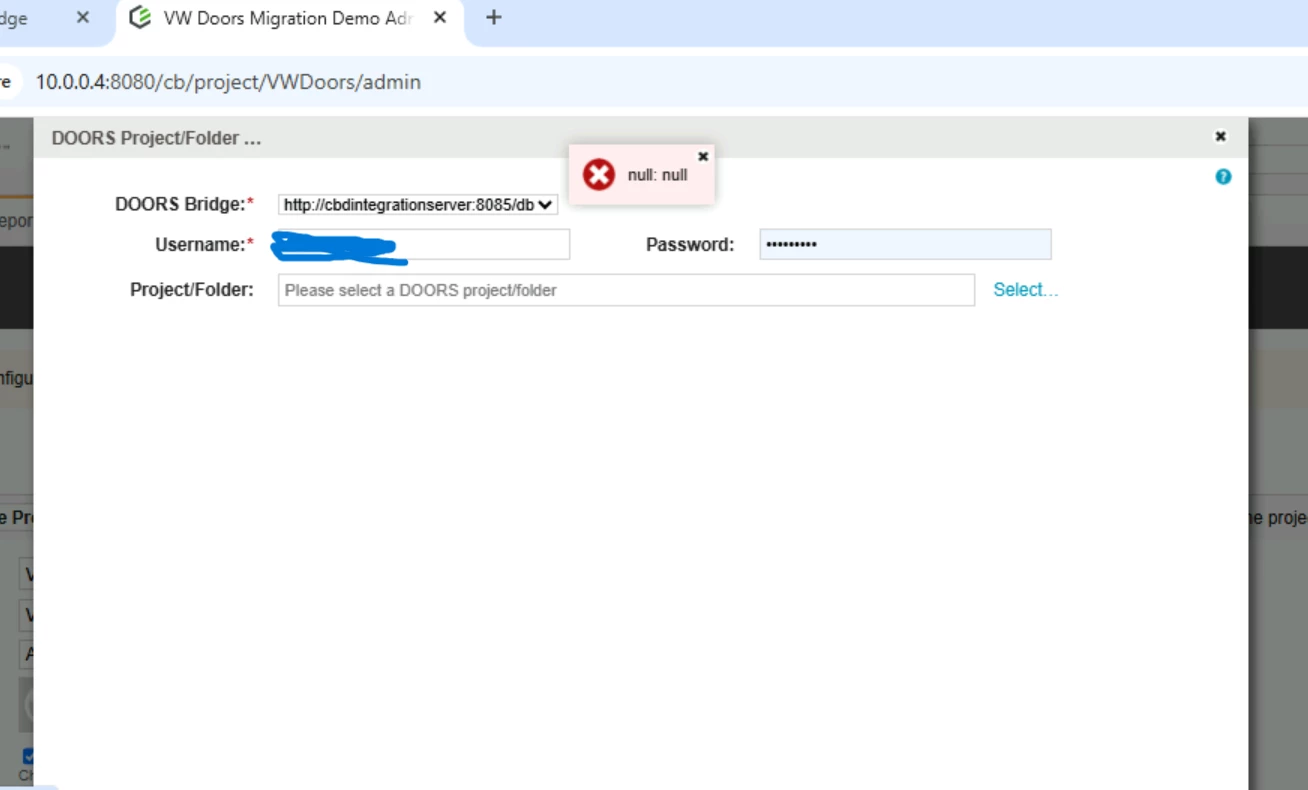Open the DOORS Bridge URL dropdown
Viewport: 1308px width, 790px height.
click(418, 204)
